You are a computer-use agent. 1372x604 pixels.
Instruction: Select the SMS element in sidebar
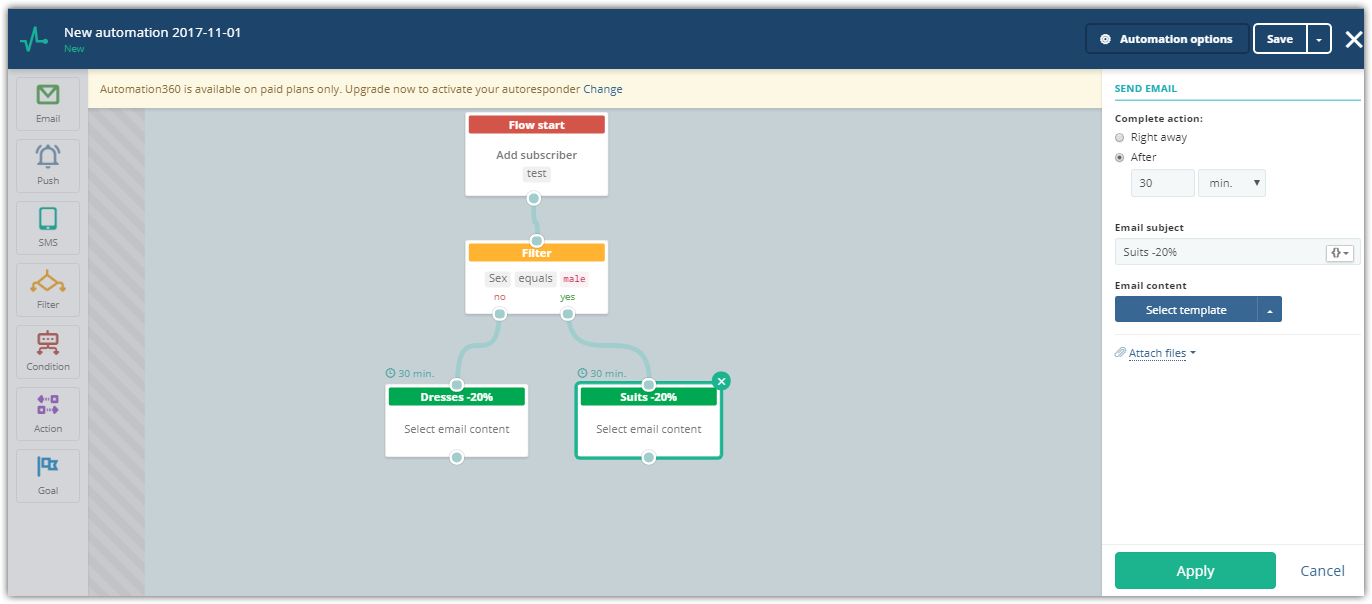click(48, 227)
